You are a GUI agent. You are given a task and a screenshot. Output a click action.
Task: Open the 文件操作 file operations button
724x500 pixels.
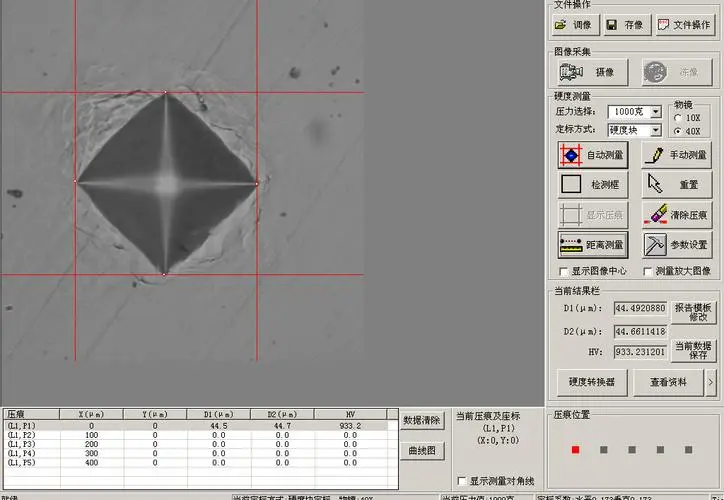pos(685,25)
